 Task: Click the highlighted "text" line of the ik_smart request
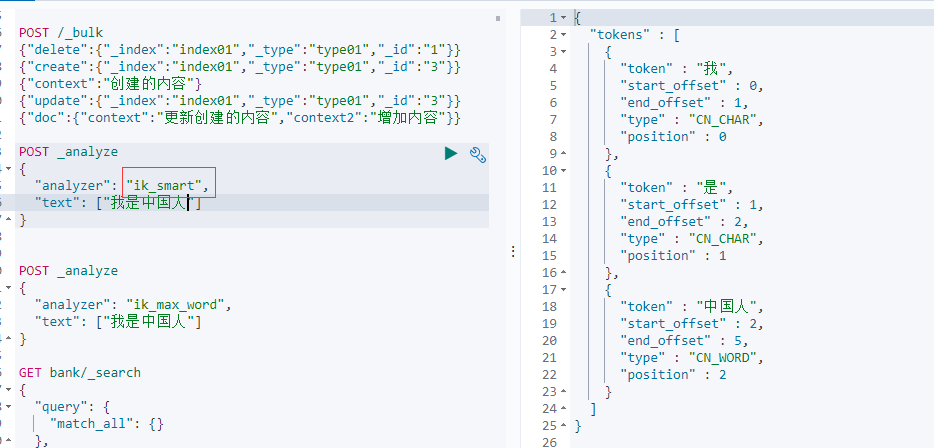click(117, 203)
